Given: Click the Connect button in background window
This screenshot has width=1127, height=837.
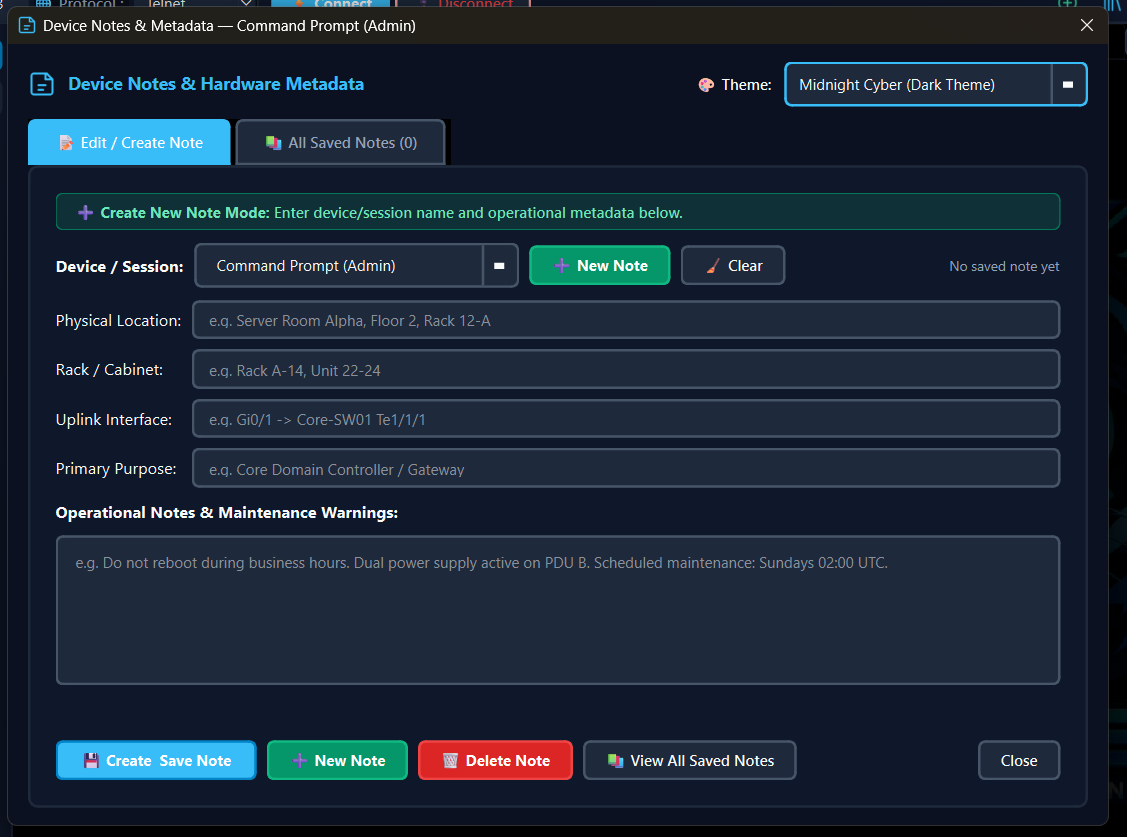Looking at the screenshot, I should (x=332, y=4).
